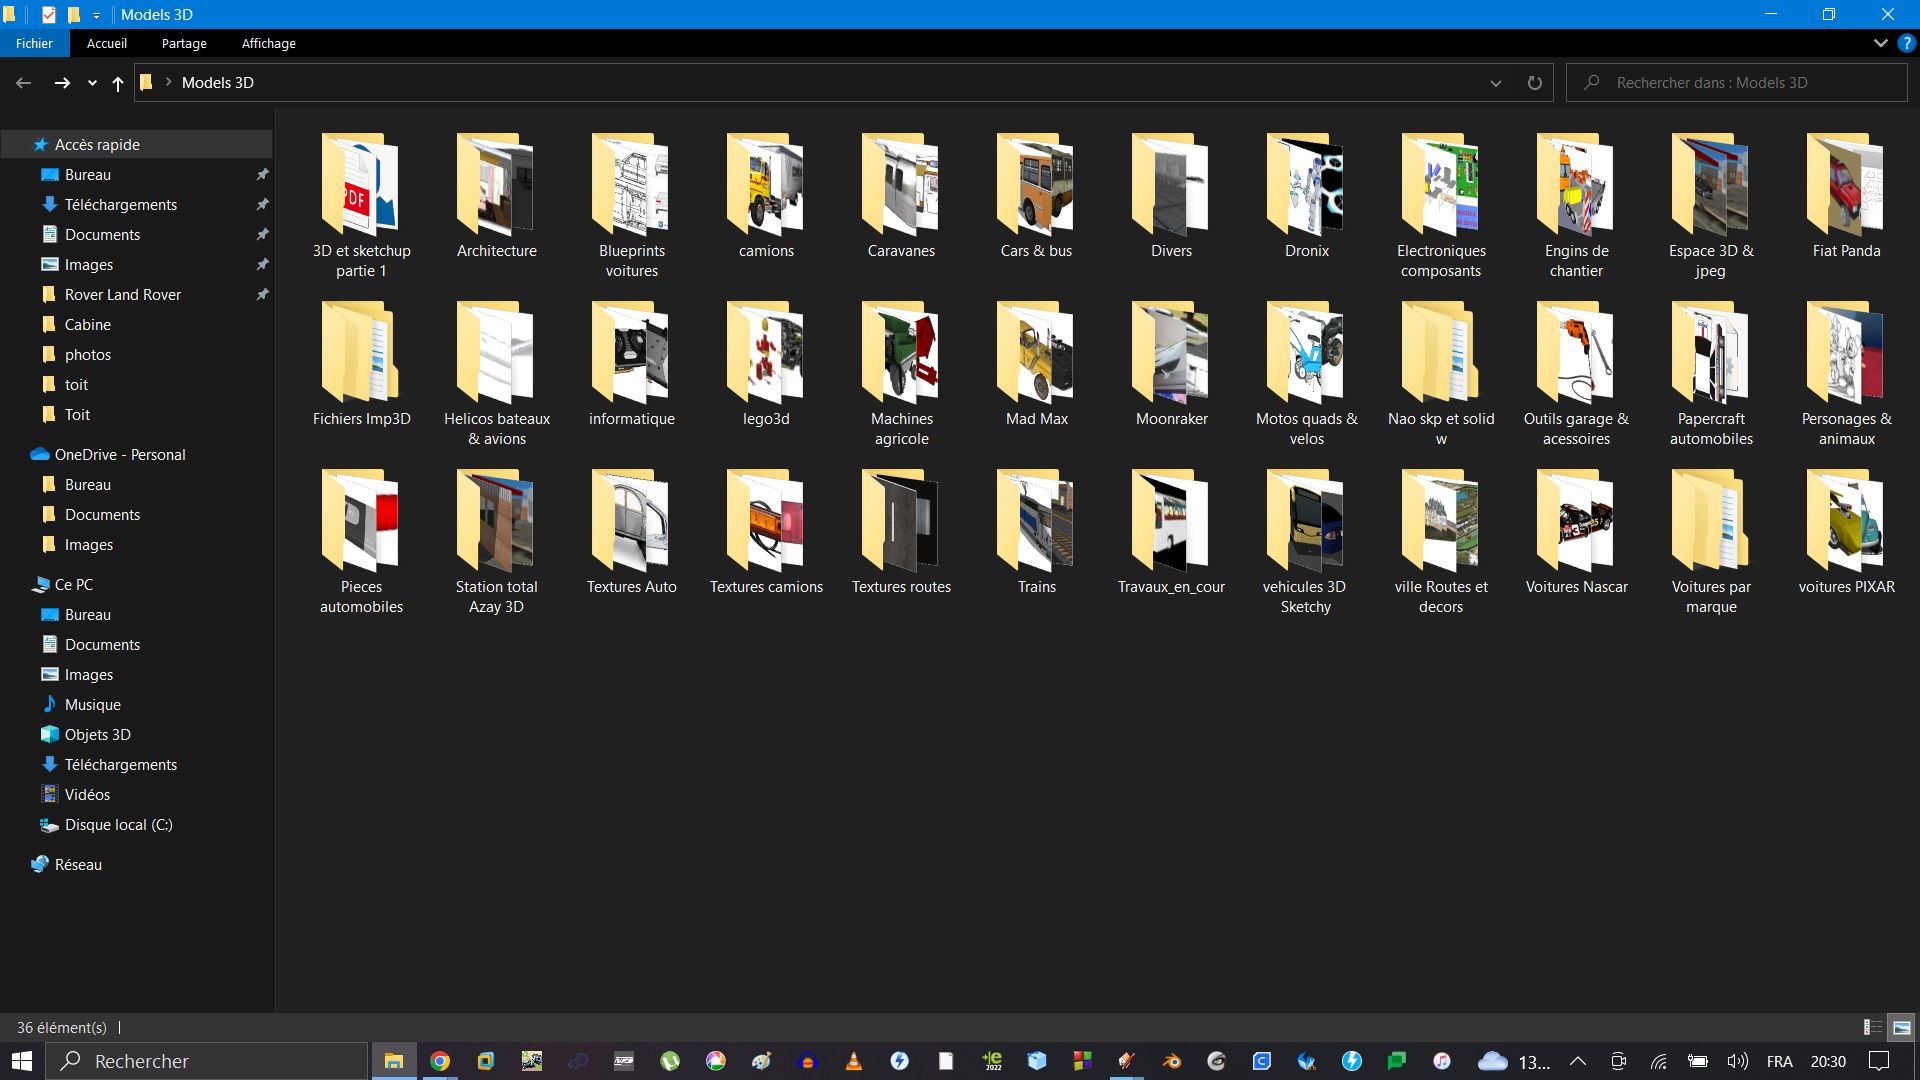The width and height of the screenshot is (1920, 1080).
Task: Open VLC media player from taskbar
Action: pos(854,1061)
